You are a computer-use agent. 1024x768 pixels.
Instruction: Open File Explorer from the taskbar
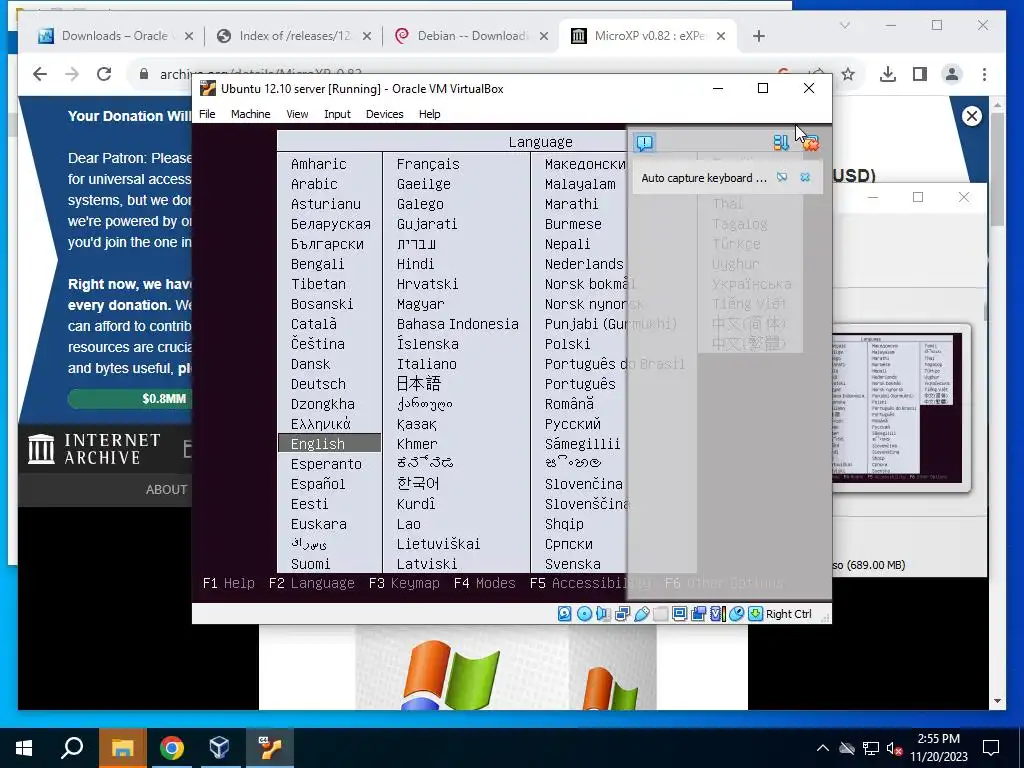(123, 748)
